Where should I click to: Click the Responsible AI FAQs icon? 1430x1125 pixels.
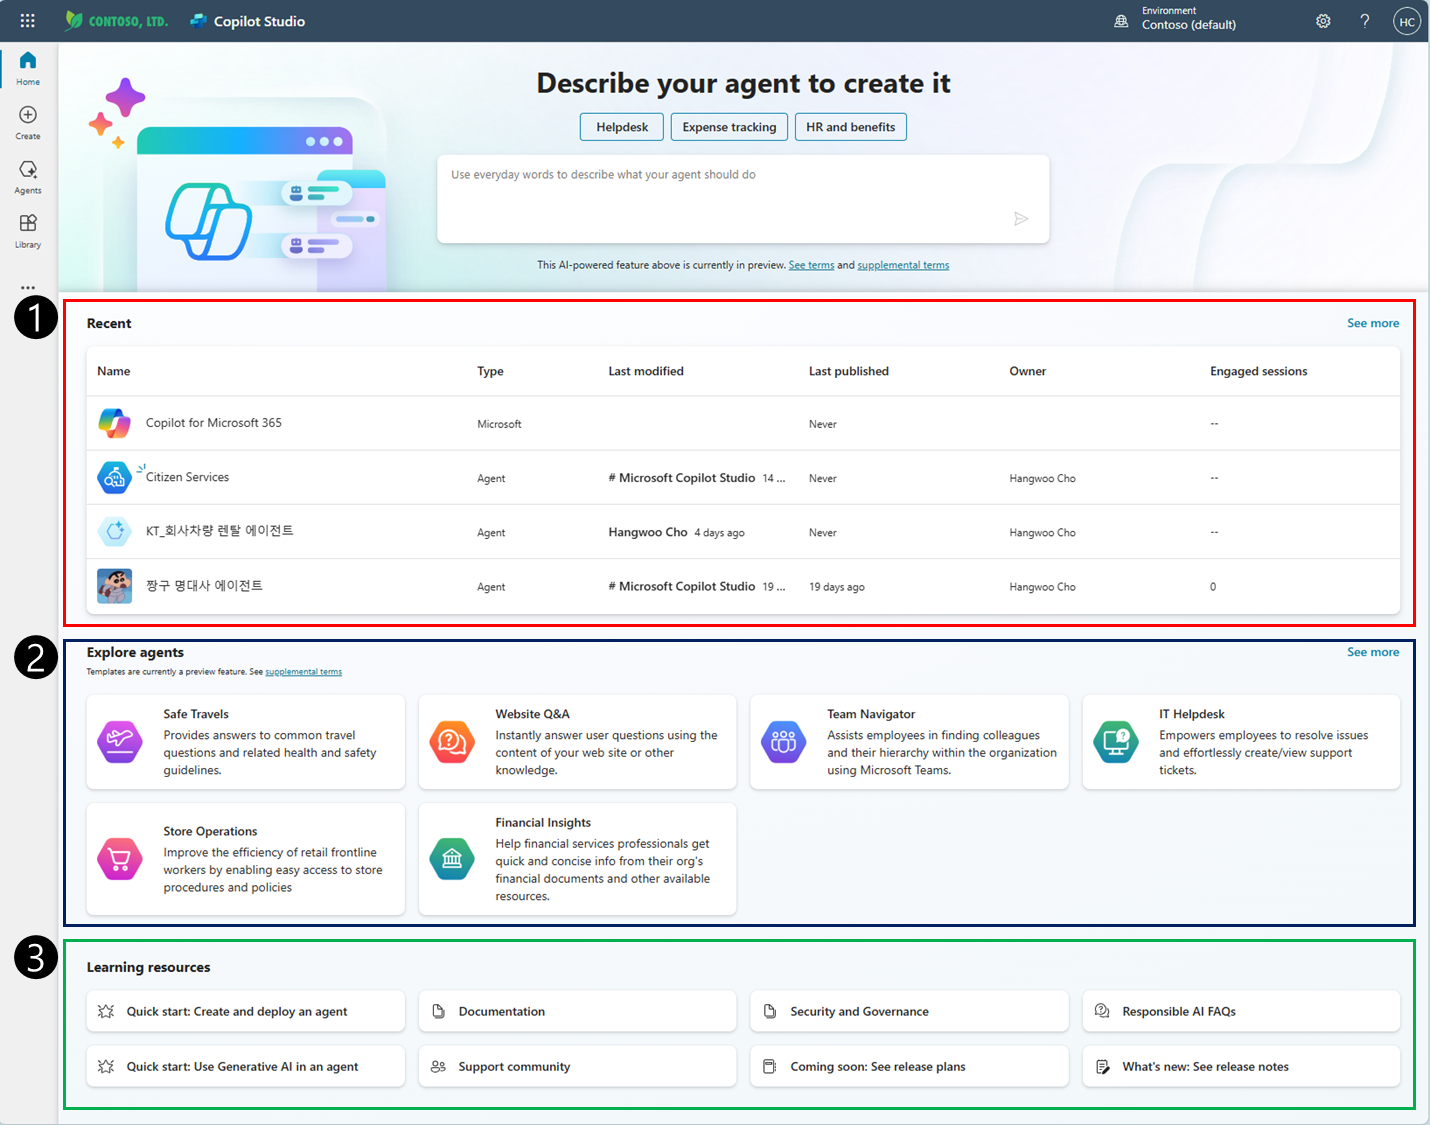pos(1102,1011)
